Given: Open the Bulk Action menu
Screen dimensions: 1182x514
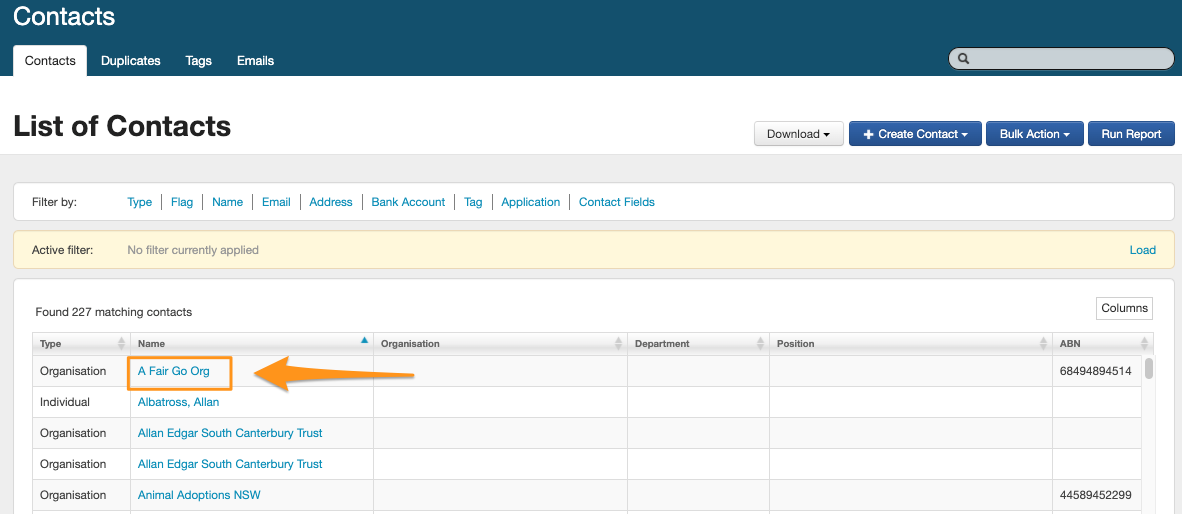Looking at the screenshot, I should (1034, 134).
